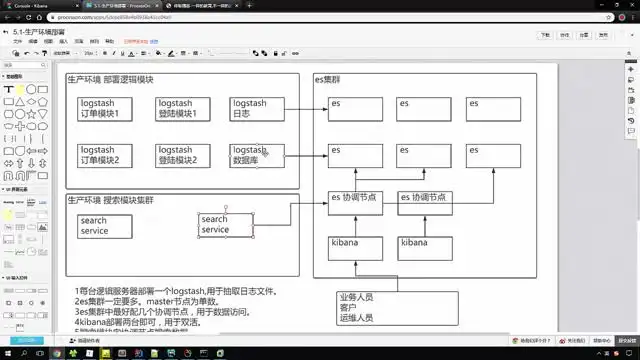
Task: Select the left kibana box on canvas
Action: coord(356,248)
